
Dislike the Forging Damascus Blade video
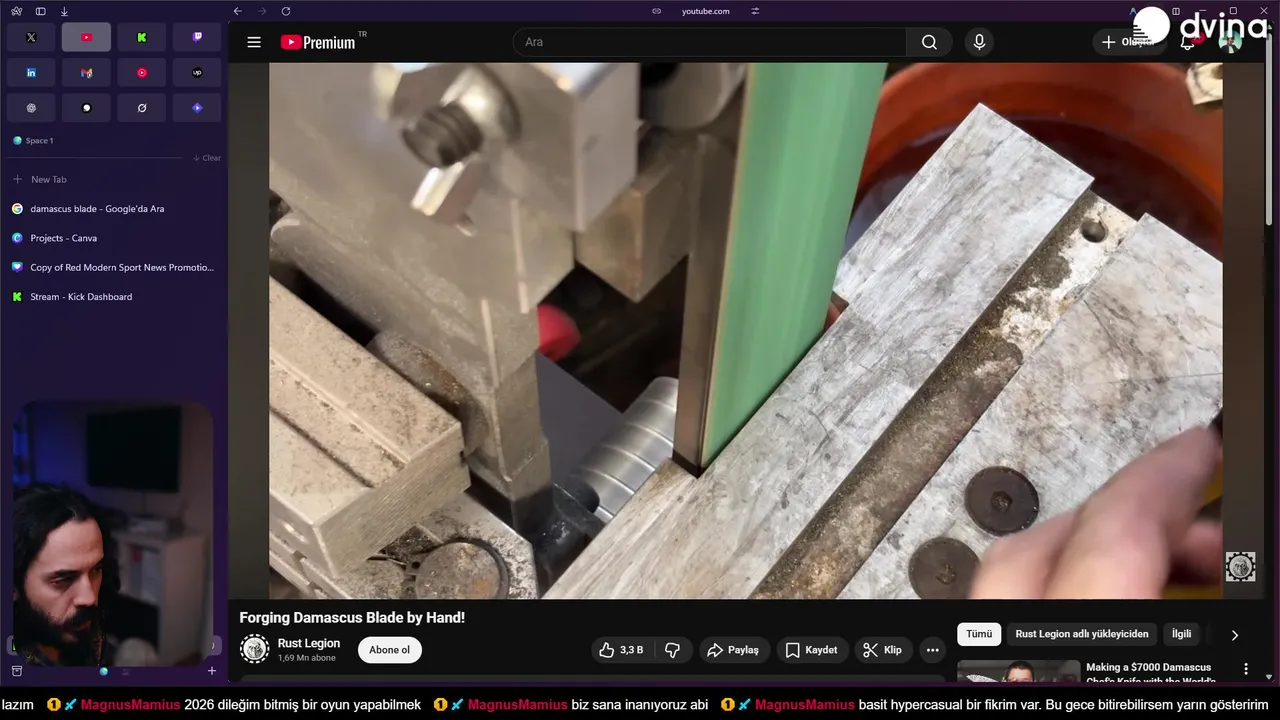672,650
